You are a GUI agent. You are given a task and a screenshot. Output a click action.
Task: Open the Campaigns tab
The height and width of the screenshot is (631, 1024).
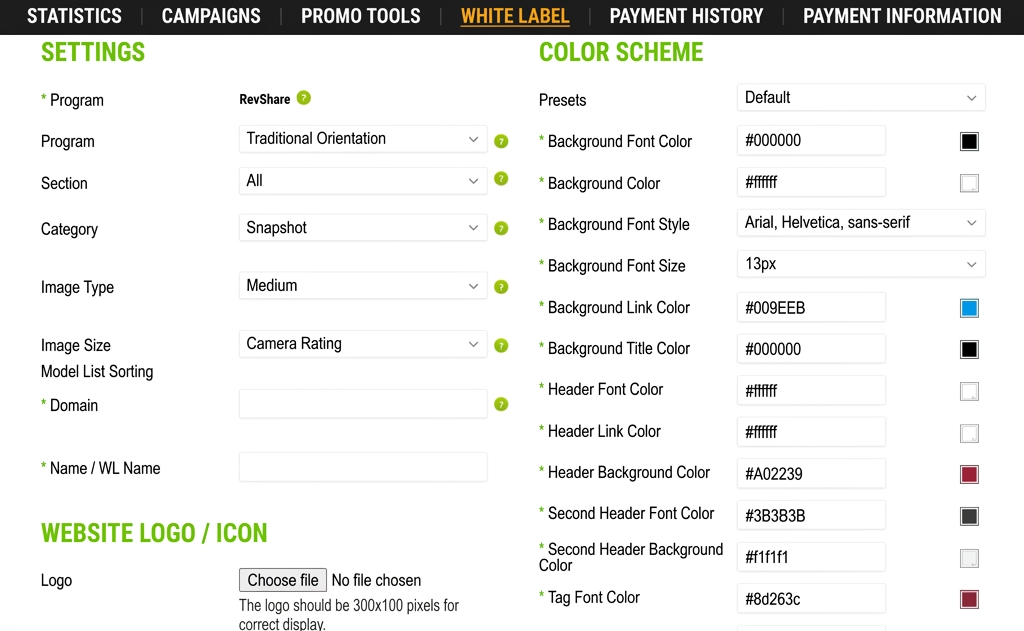click(x=211, y=16)
